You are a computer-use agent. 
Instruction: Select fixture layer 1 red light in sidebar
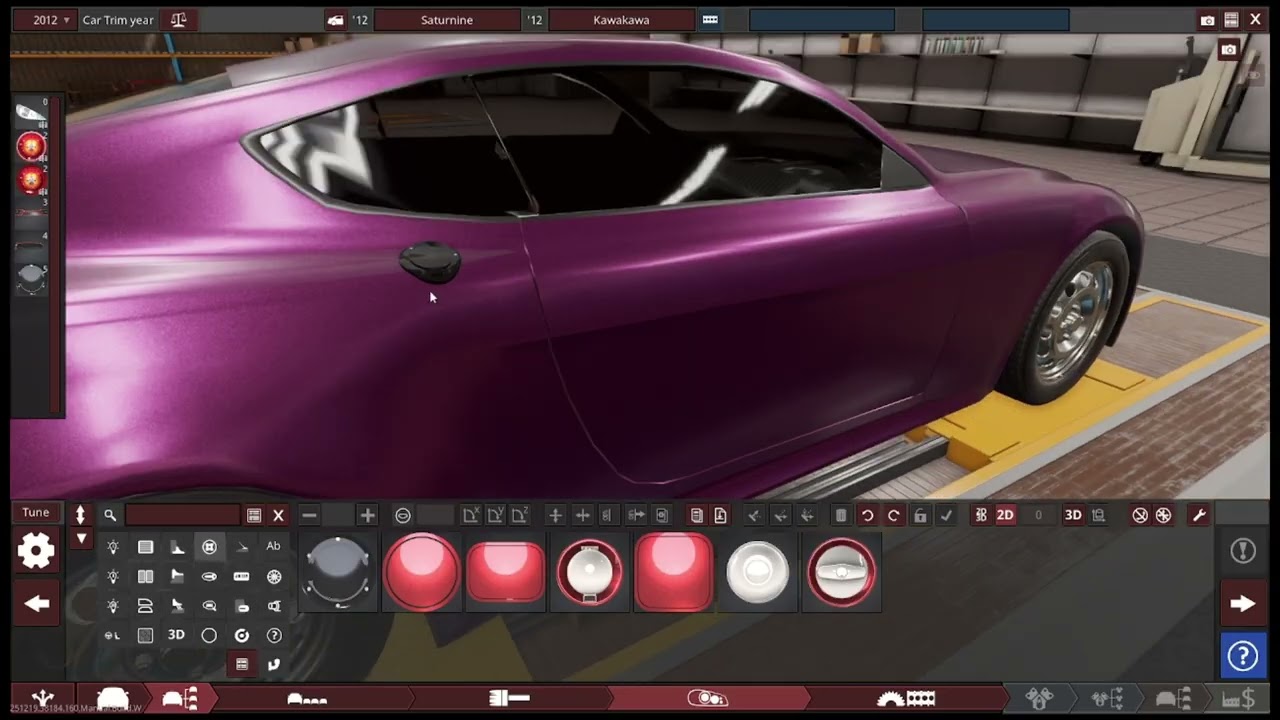31,147
